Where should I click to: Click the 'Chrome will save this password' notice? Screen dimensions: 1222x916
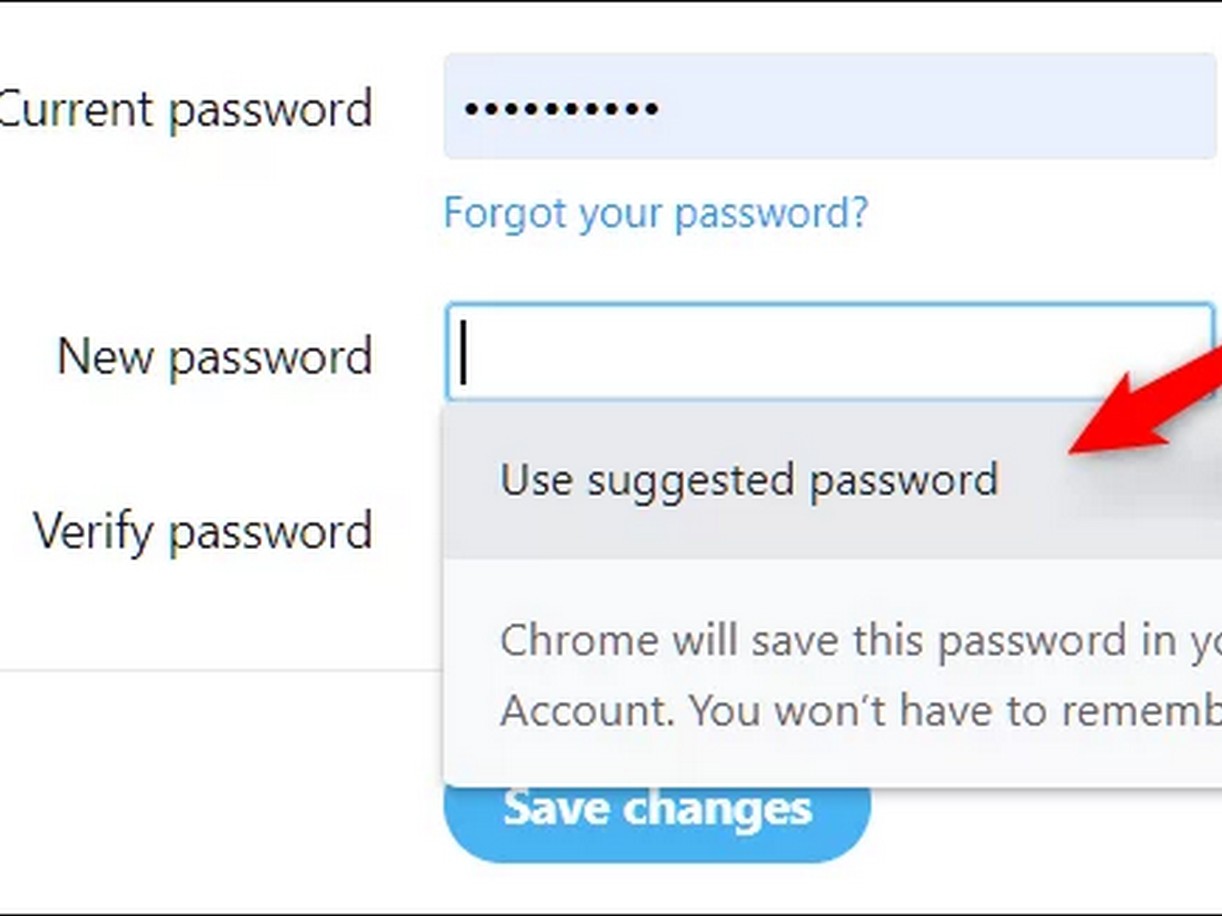850,641
